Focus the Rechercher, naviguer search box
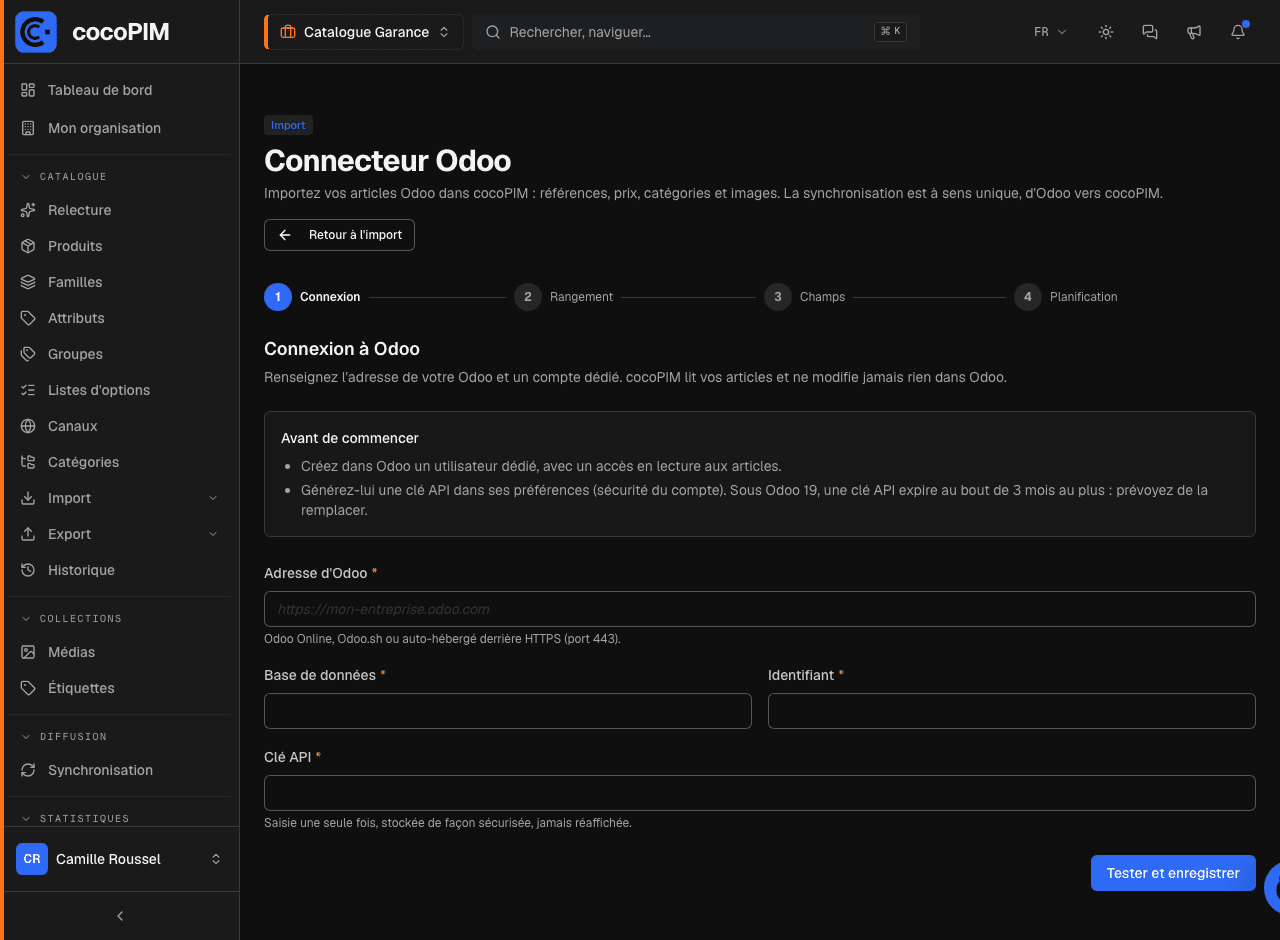Viewport: 1280px width, 940px height. coord(696,32)
